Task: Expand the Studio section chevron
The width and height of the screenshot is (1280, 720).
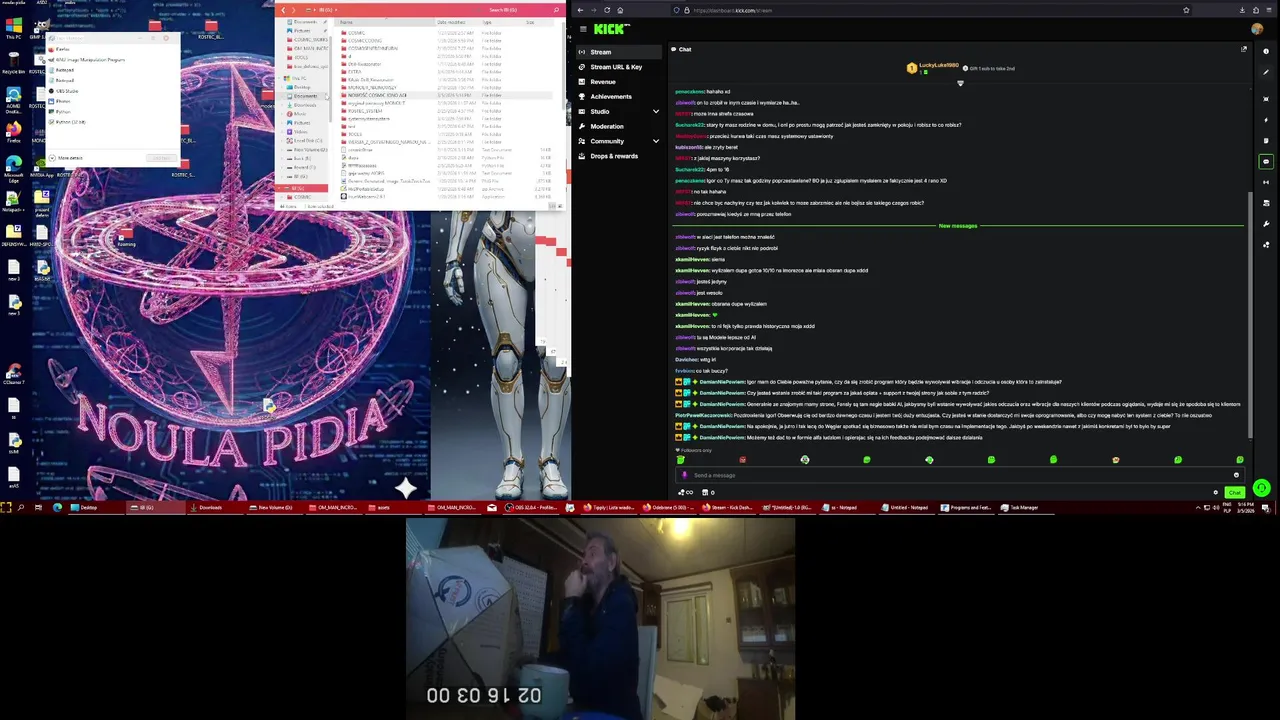Action: coord(656,112)
